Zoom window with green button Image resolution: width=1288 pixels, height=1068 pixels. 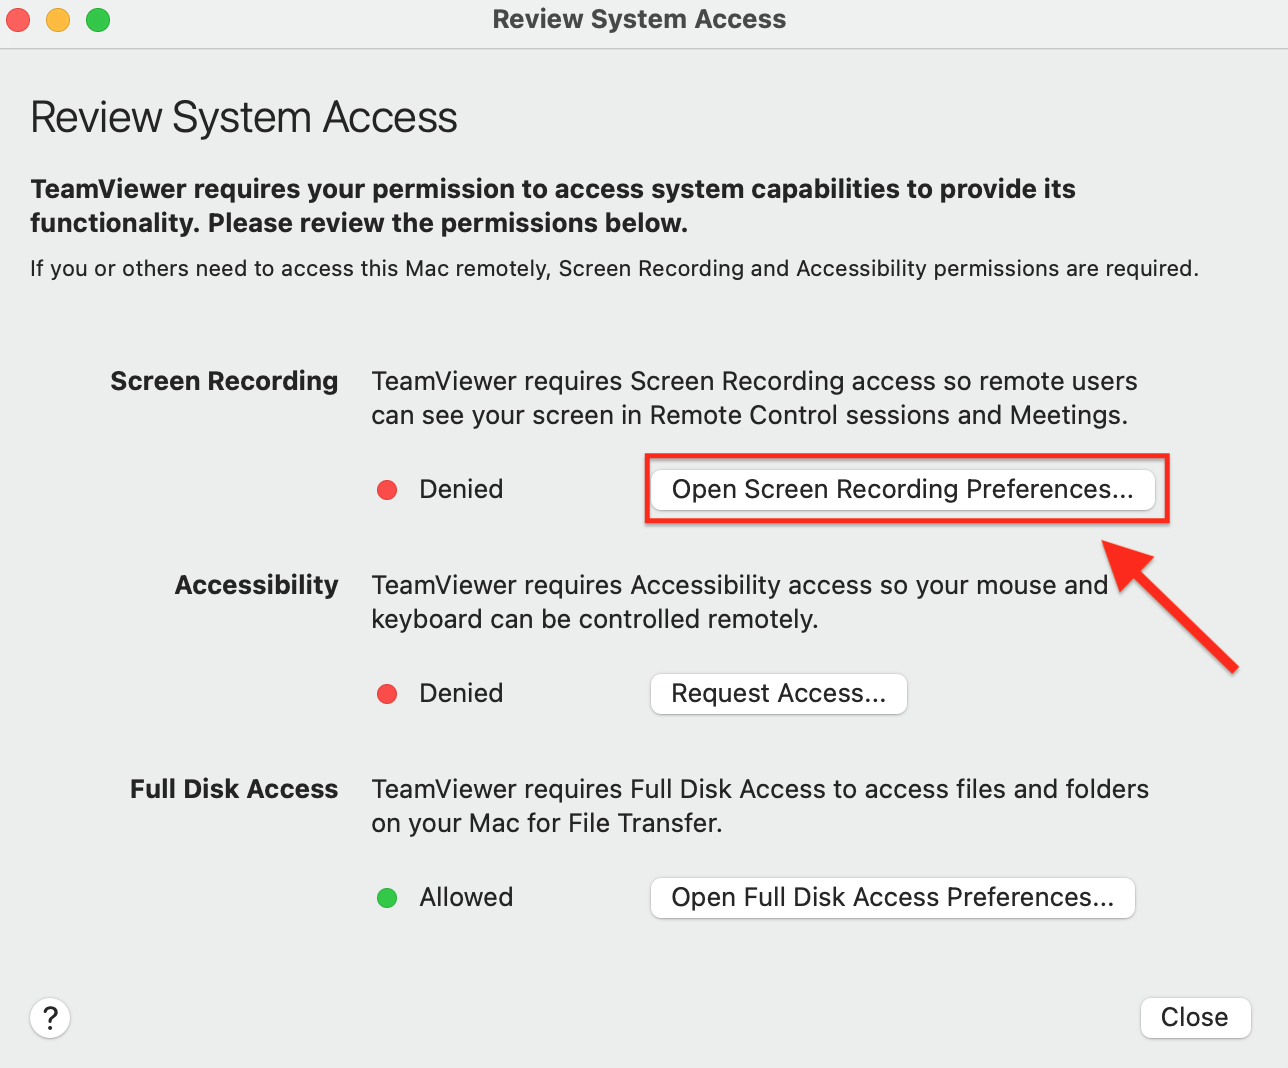point(98,19)
